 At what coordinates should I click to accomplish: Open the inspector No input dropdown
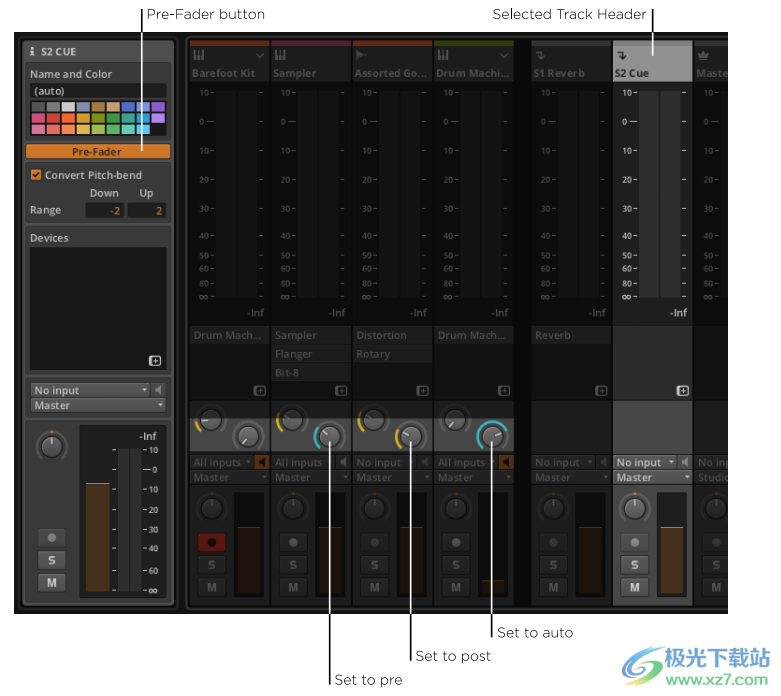90,390
